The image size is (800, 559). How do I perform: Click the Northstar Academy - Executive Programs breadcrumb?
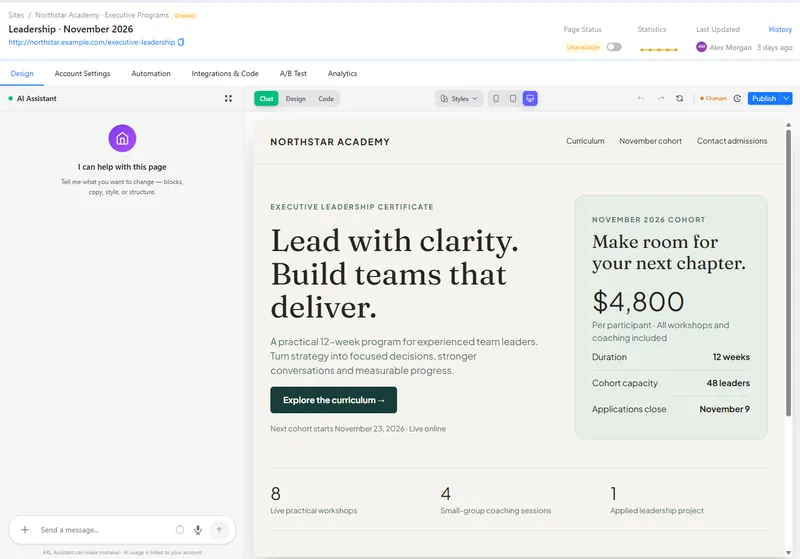(x=102, y=15)
